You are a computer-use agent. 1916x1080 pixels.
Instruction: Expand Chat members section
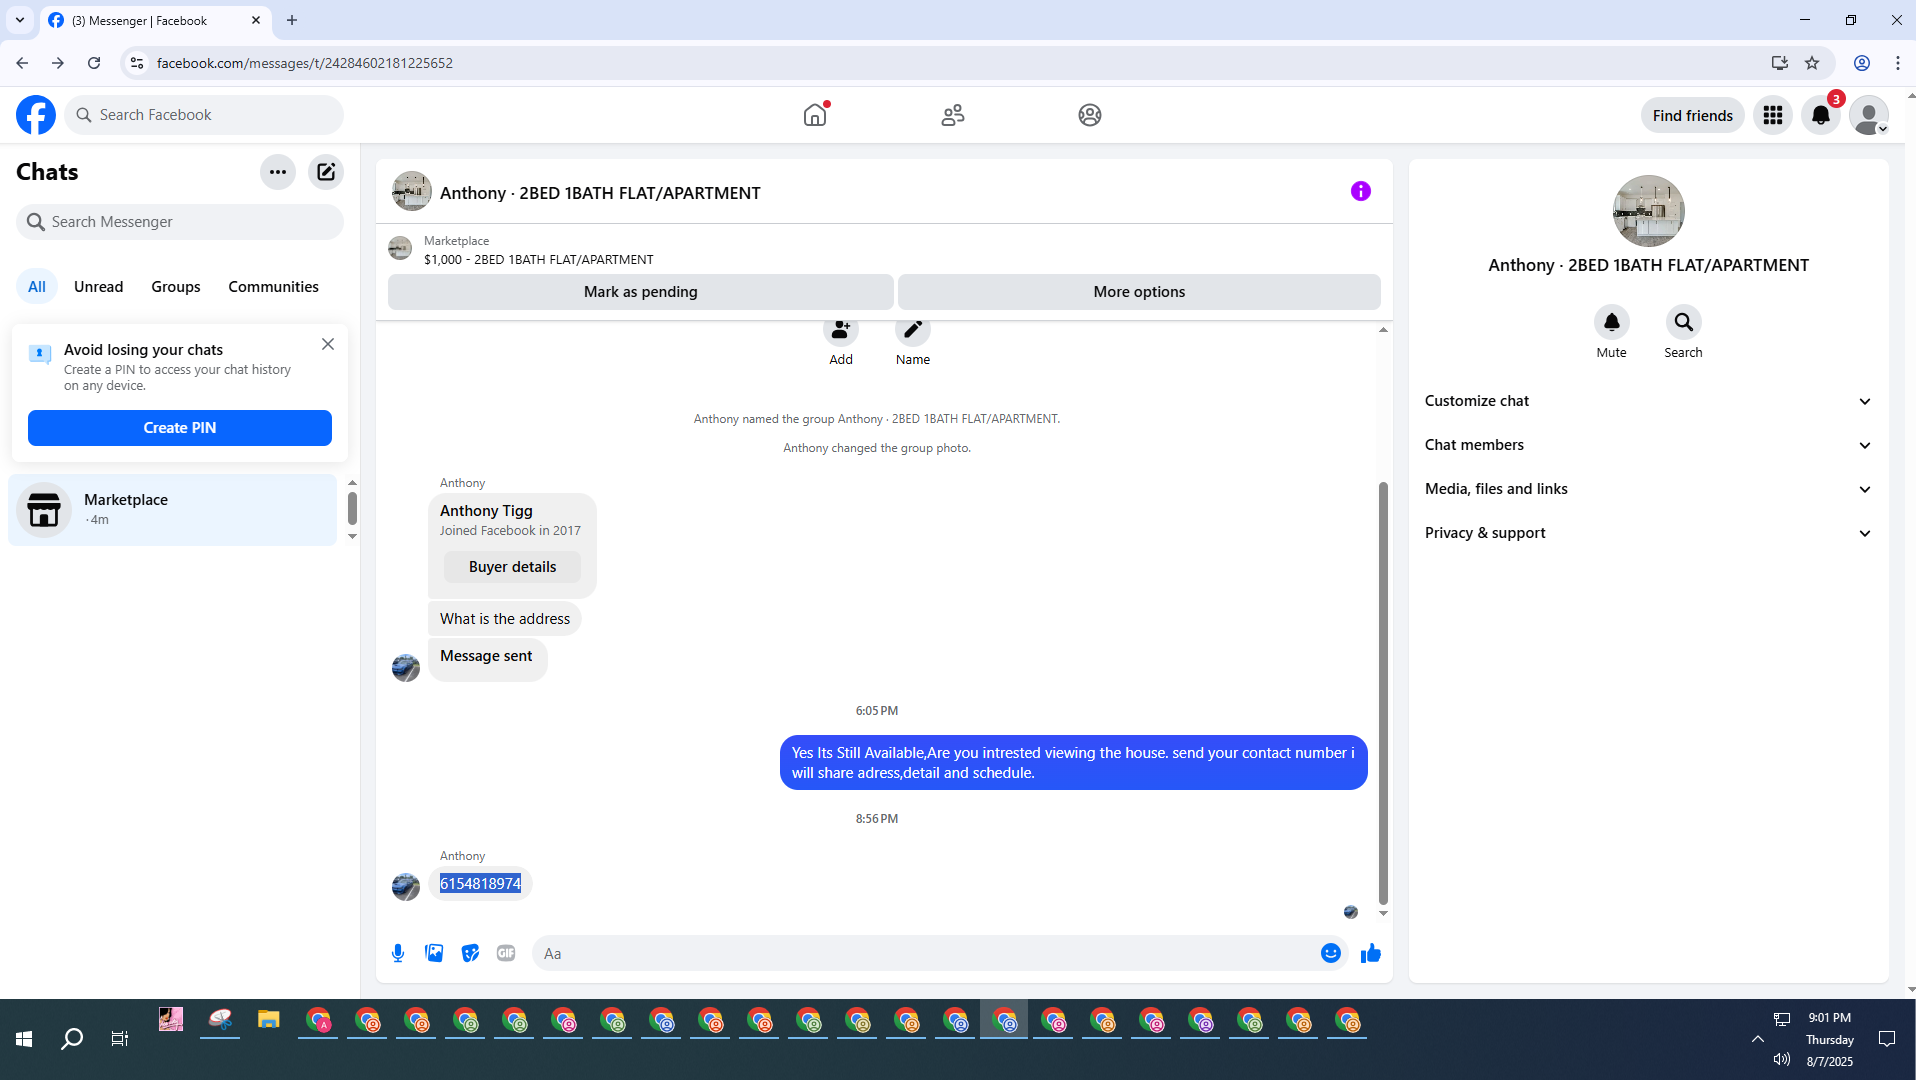click(1649, 445)
